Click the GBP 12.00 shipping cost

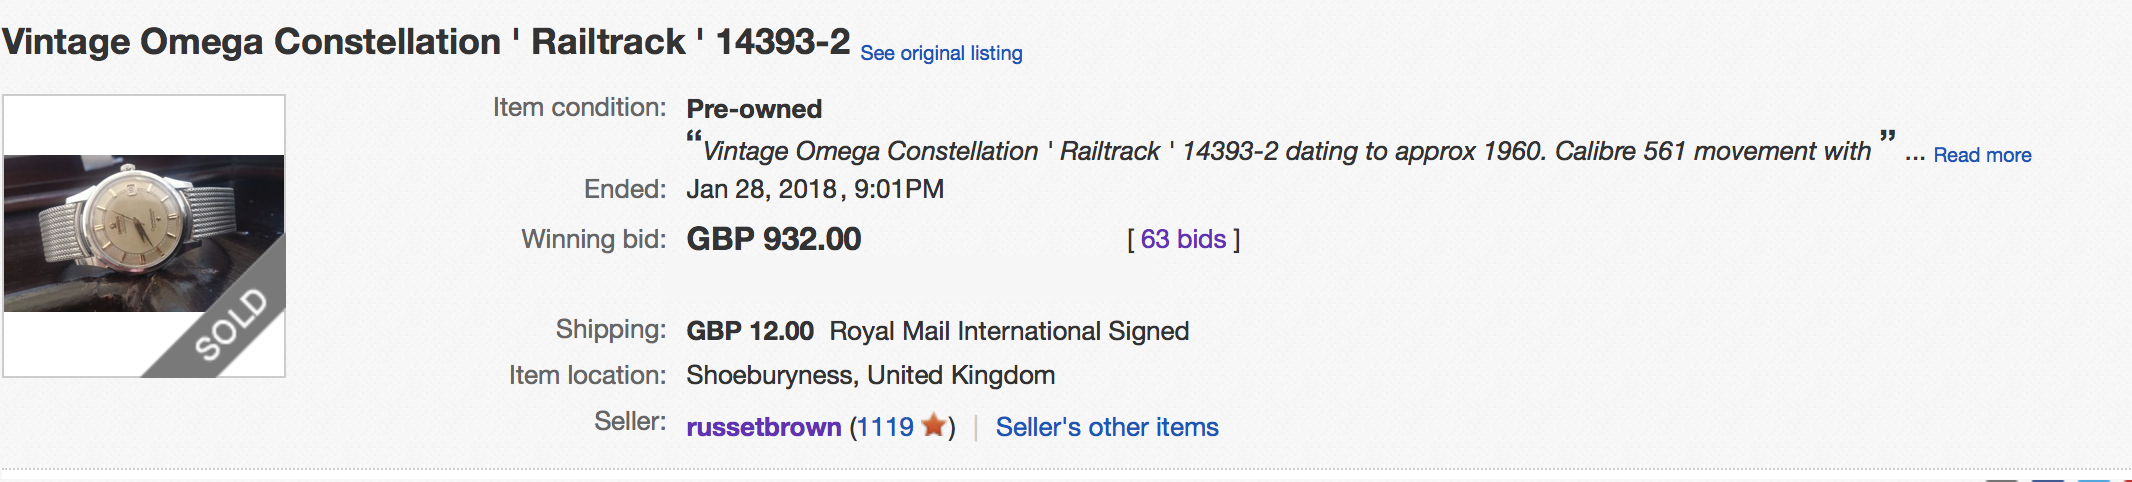(750, 331)
